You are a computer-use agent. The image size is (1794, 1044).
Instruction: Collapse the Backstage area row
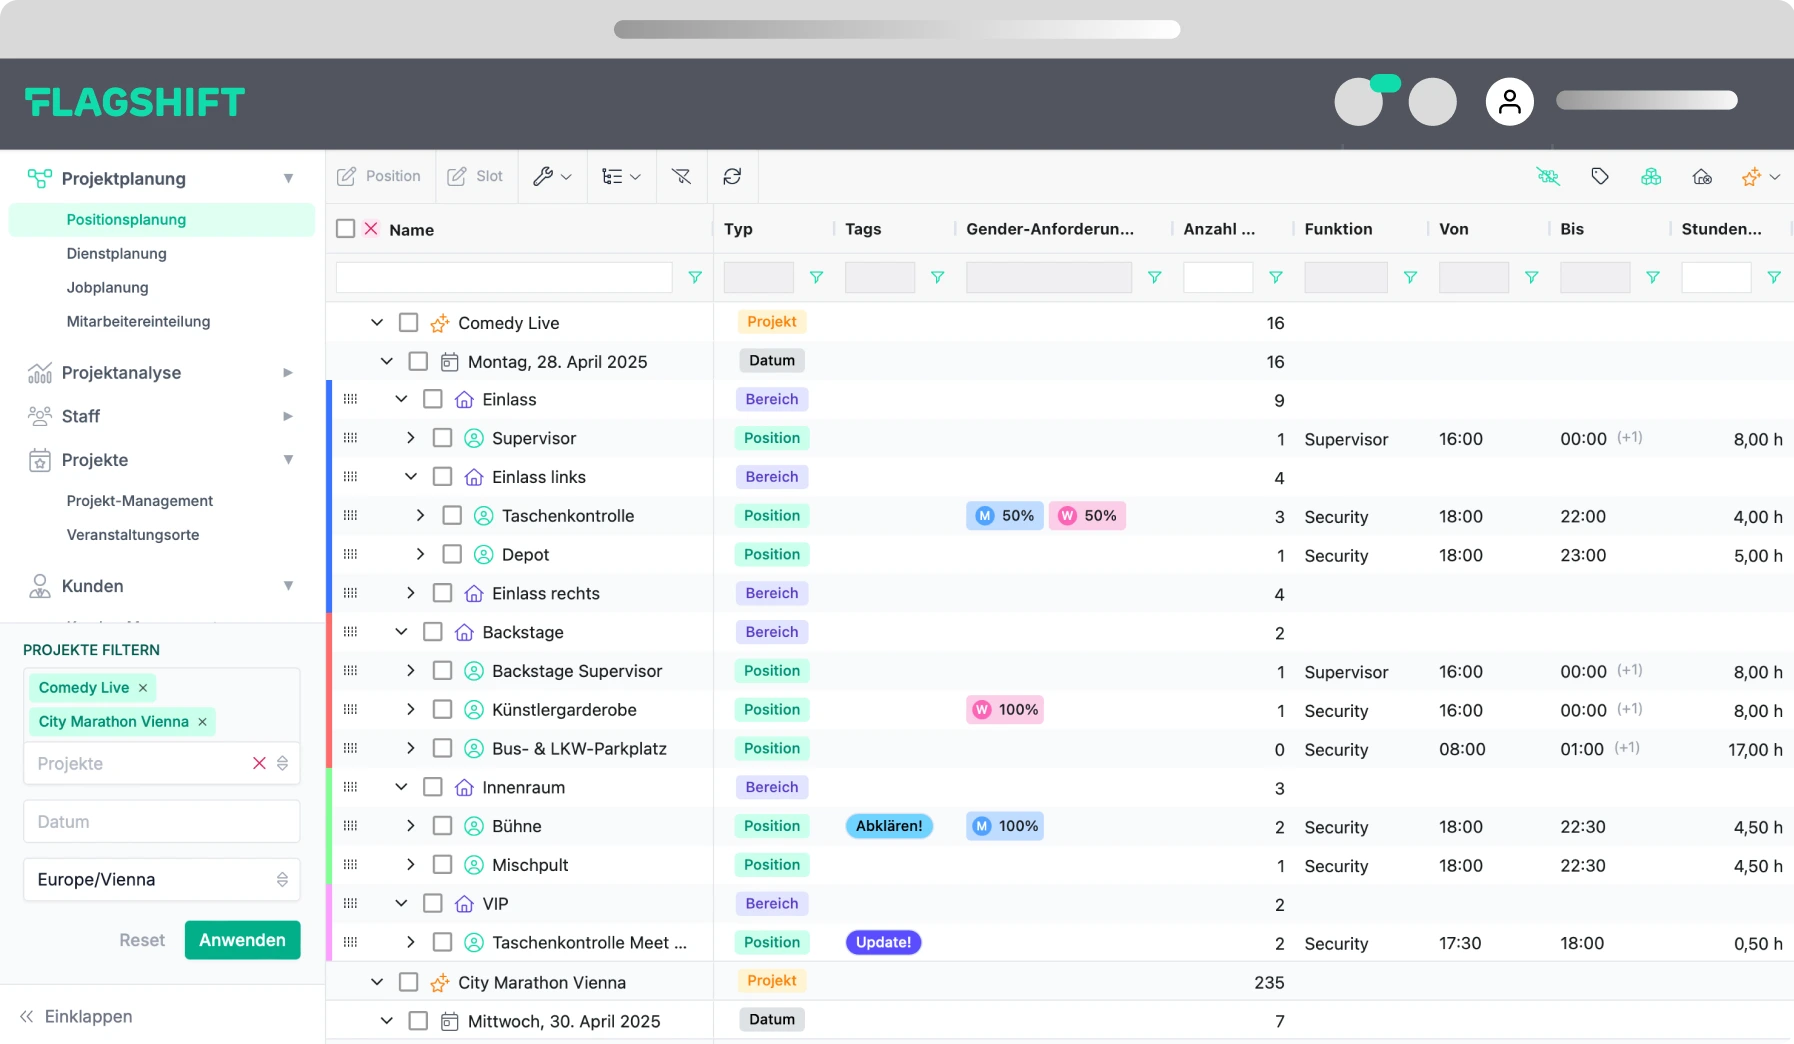pos(401,632)
